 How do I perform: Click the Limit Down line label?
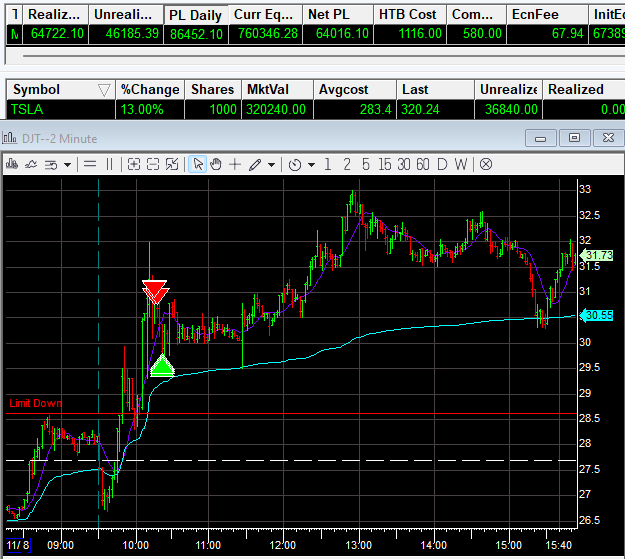[36, 403]
